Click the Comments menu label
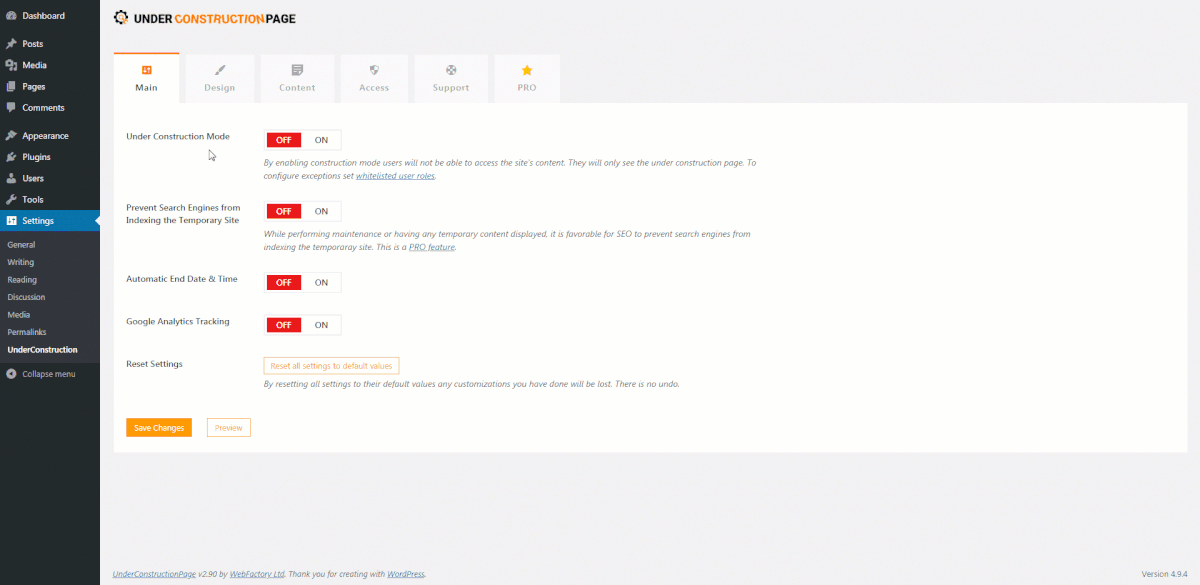Screen dimensions: 1200x585 click(44, 108)
